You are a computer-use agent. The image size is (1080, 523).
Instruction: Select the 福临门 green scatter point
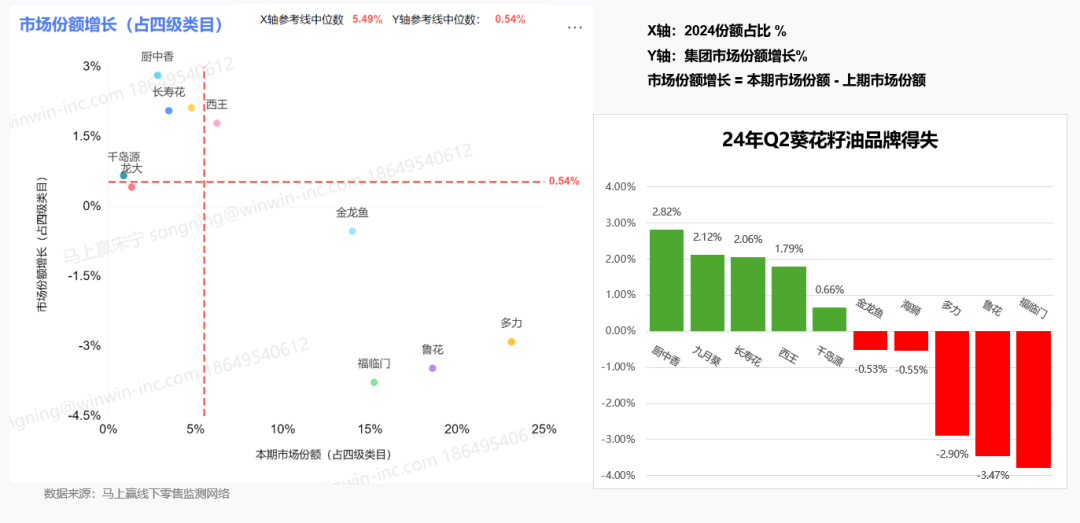(x=374, y=382)
